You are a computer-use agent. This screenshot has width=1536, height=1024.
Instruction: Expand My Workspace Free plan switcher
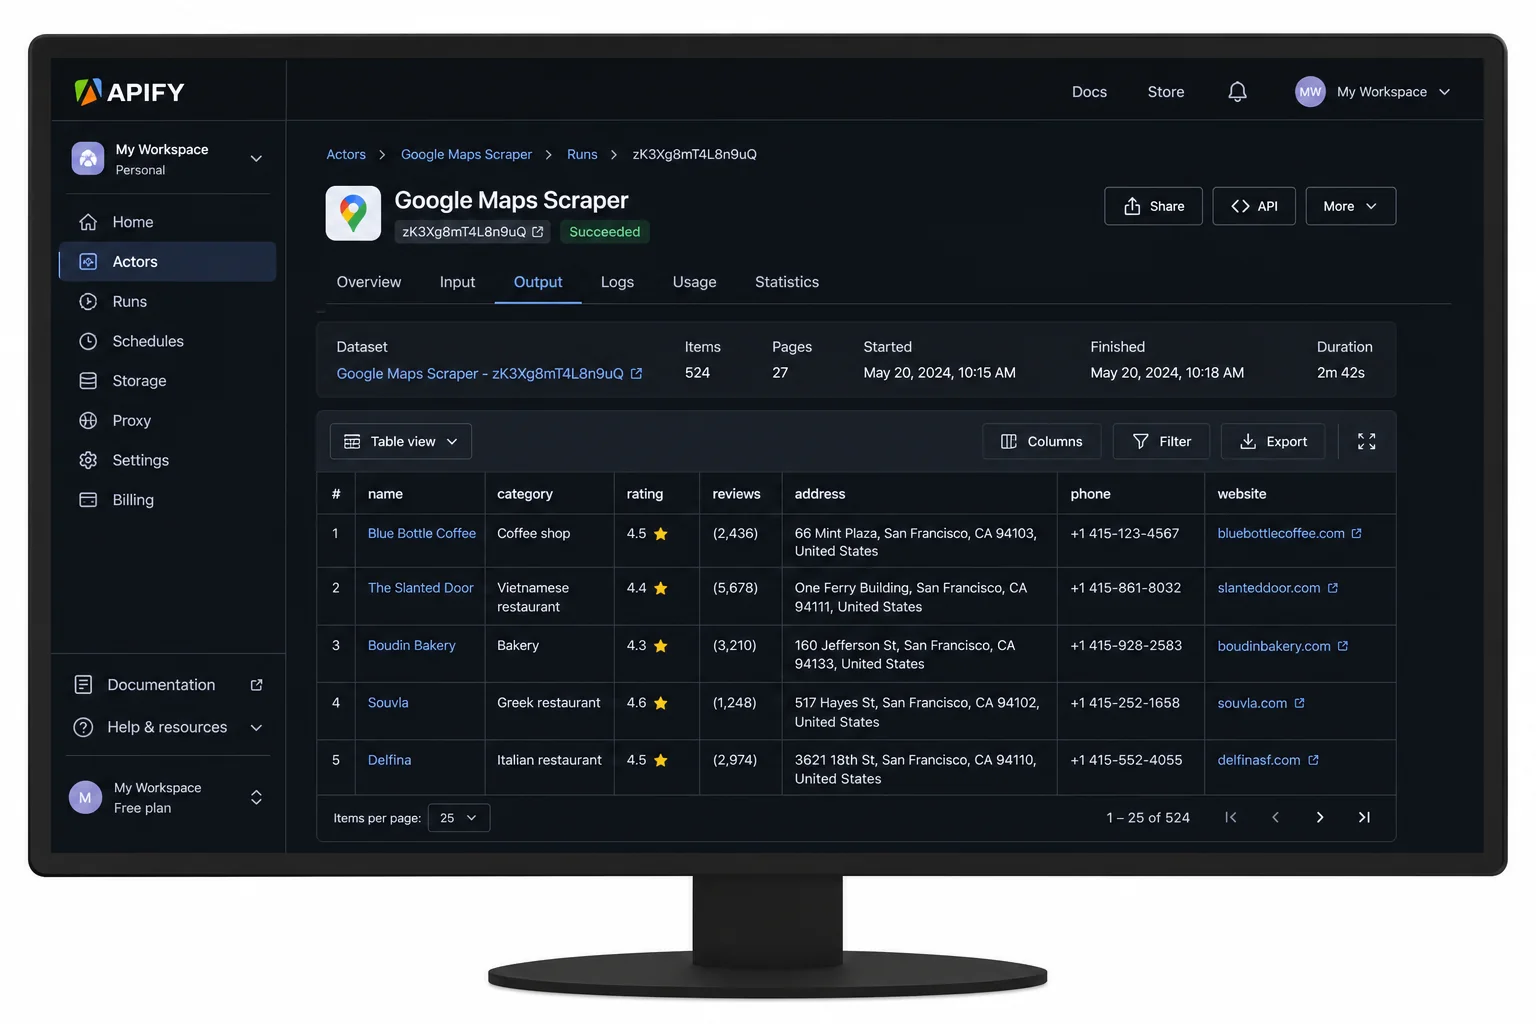point(256,798)
